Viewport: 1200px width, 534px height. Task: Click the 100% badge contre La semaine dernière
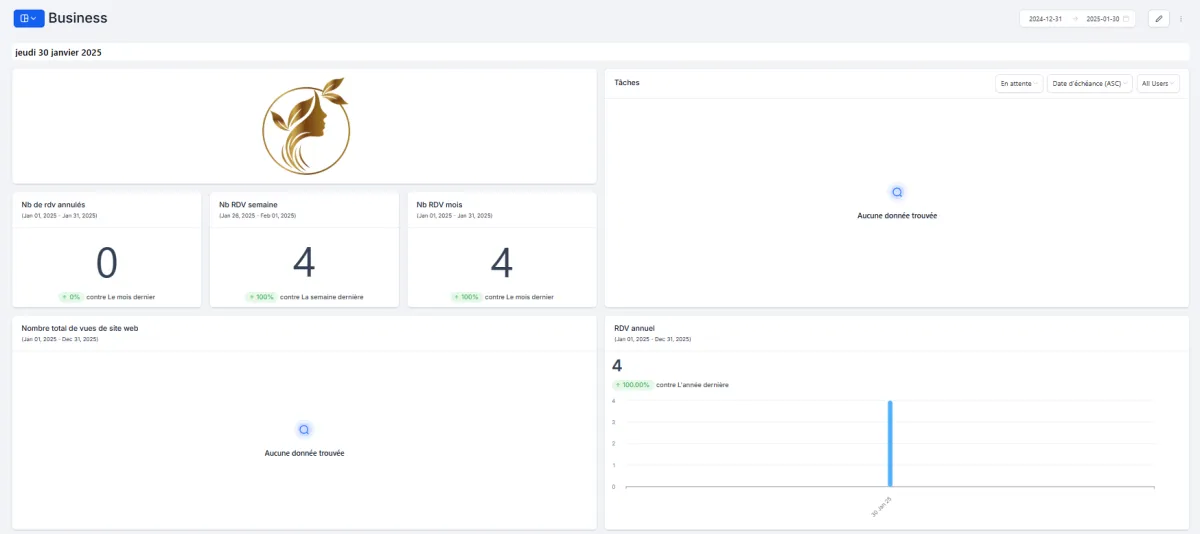(x=261, y=297)
